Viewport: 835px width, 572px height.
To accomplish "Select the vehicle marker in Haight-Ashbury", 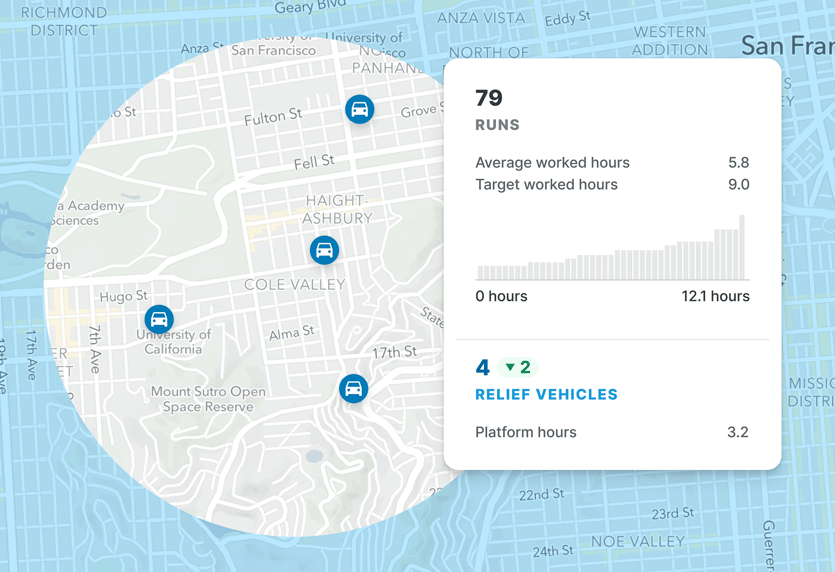I will coord(324,250).
